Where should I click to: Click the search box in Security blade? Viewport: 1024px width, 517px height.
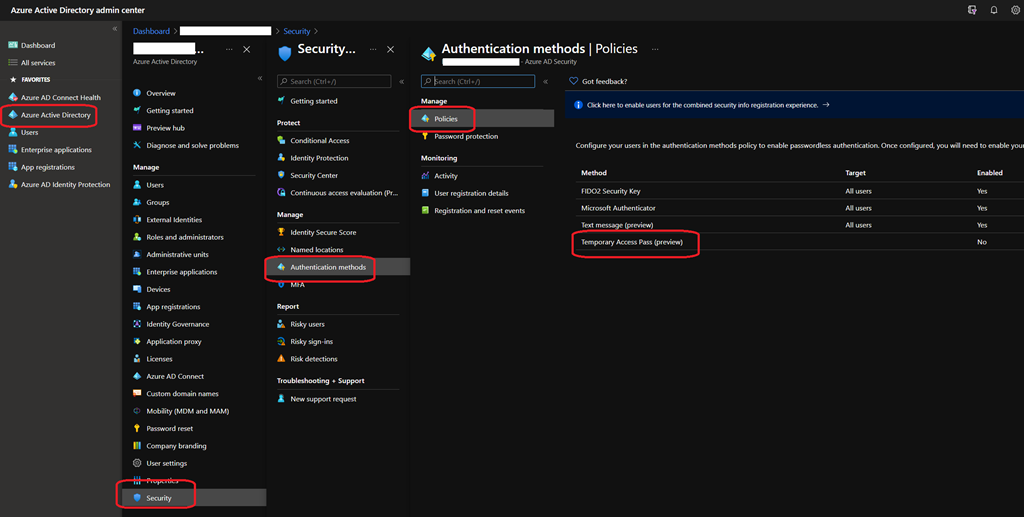pyautogui.click(x=334, y=81)
